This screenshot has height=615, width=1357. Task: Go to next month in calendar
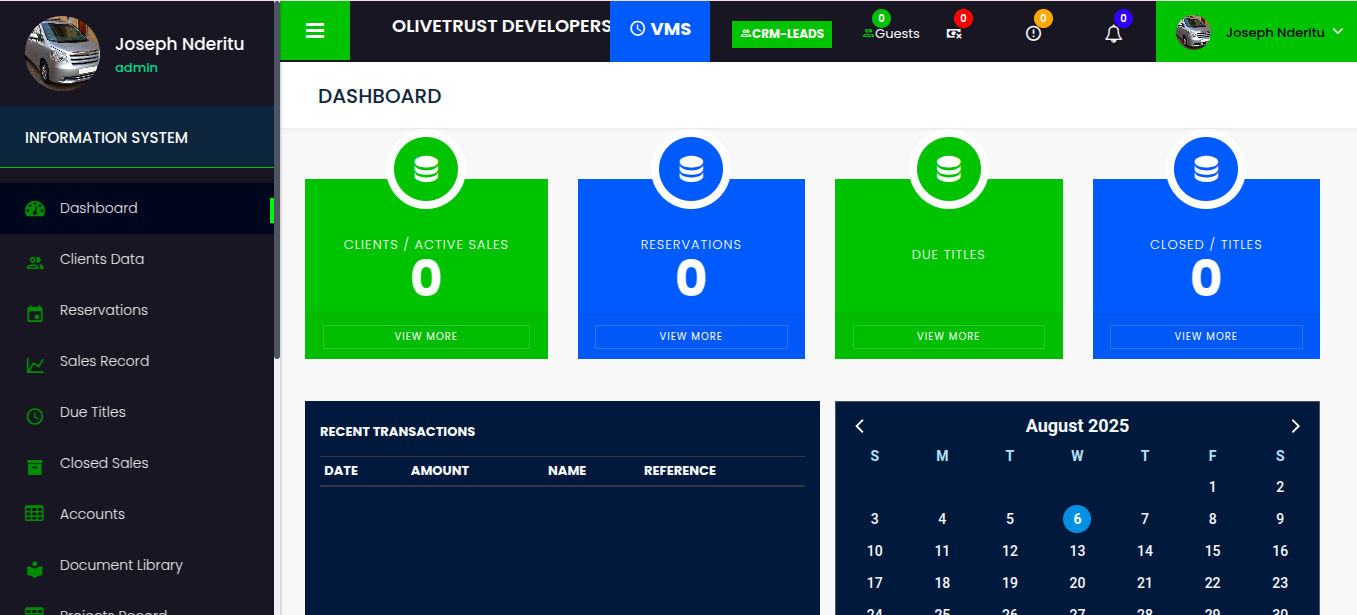point(1295,425)
